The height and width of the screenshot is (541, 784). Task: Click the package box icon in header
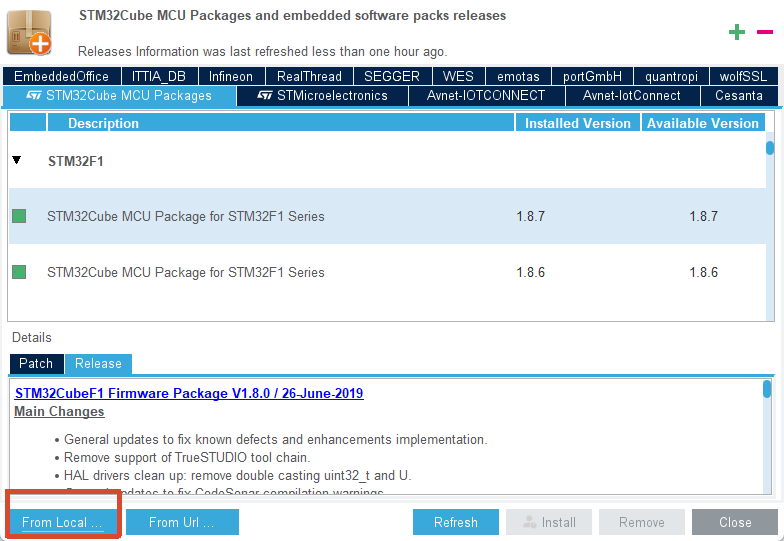(30, 32)
